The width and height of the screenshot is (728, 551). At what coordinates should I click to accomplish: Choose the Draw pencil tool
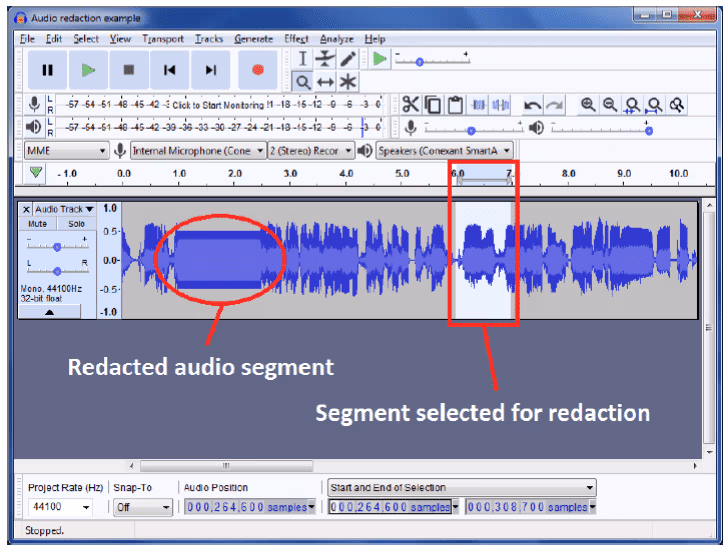pyautogui.click(x=348, y=59)
